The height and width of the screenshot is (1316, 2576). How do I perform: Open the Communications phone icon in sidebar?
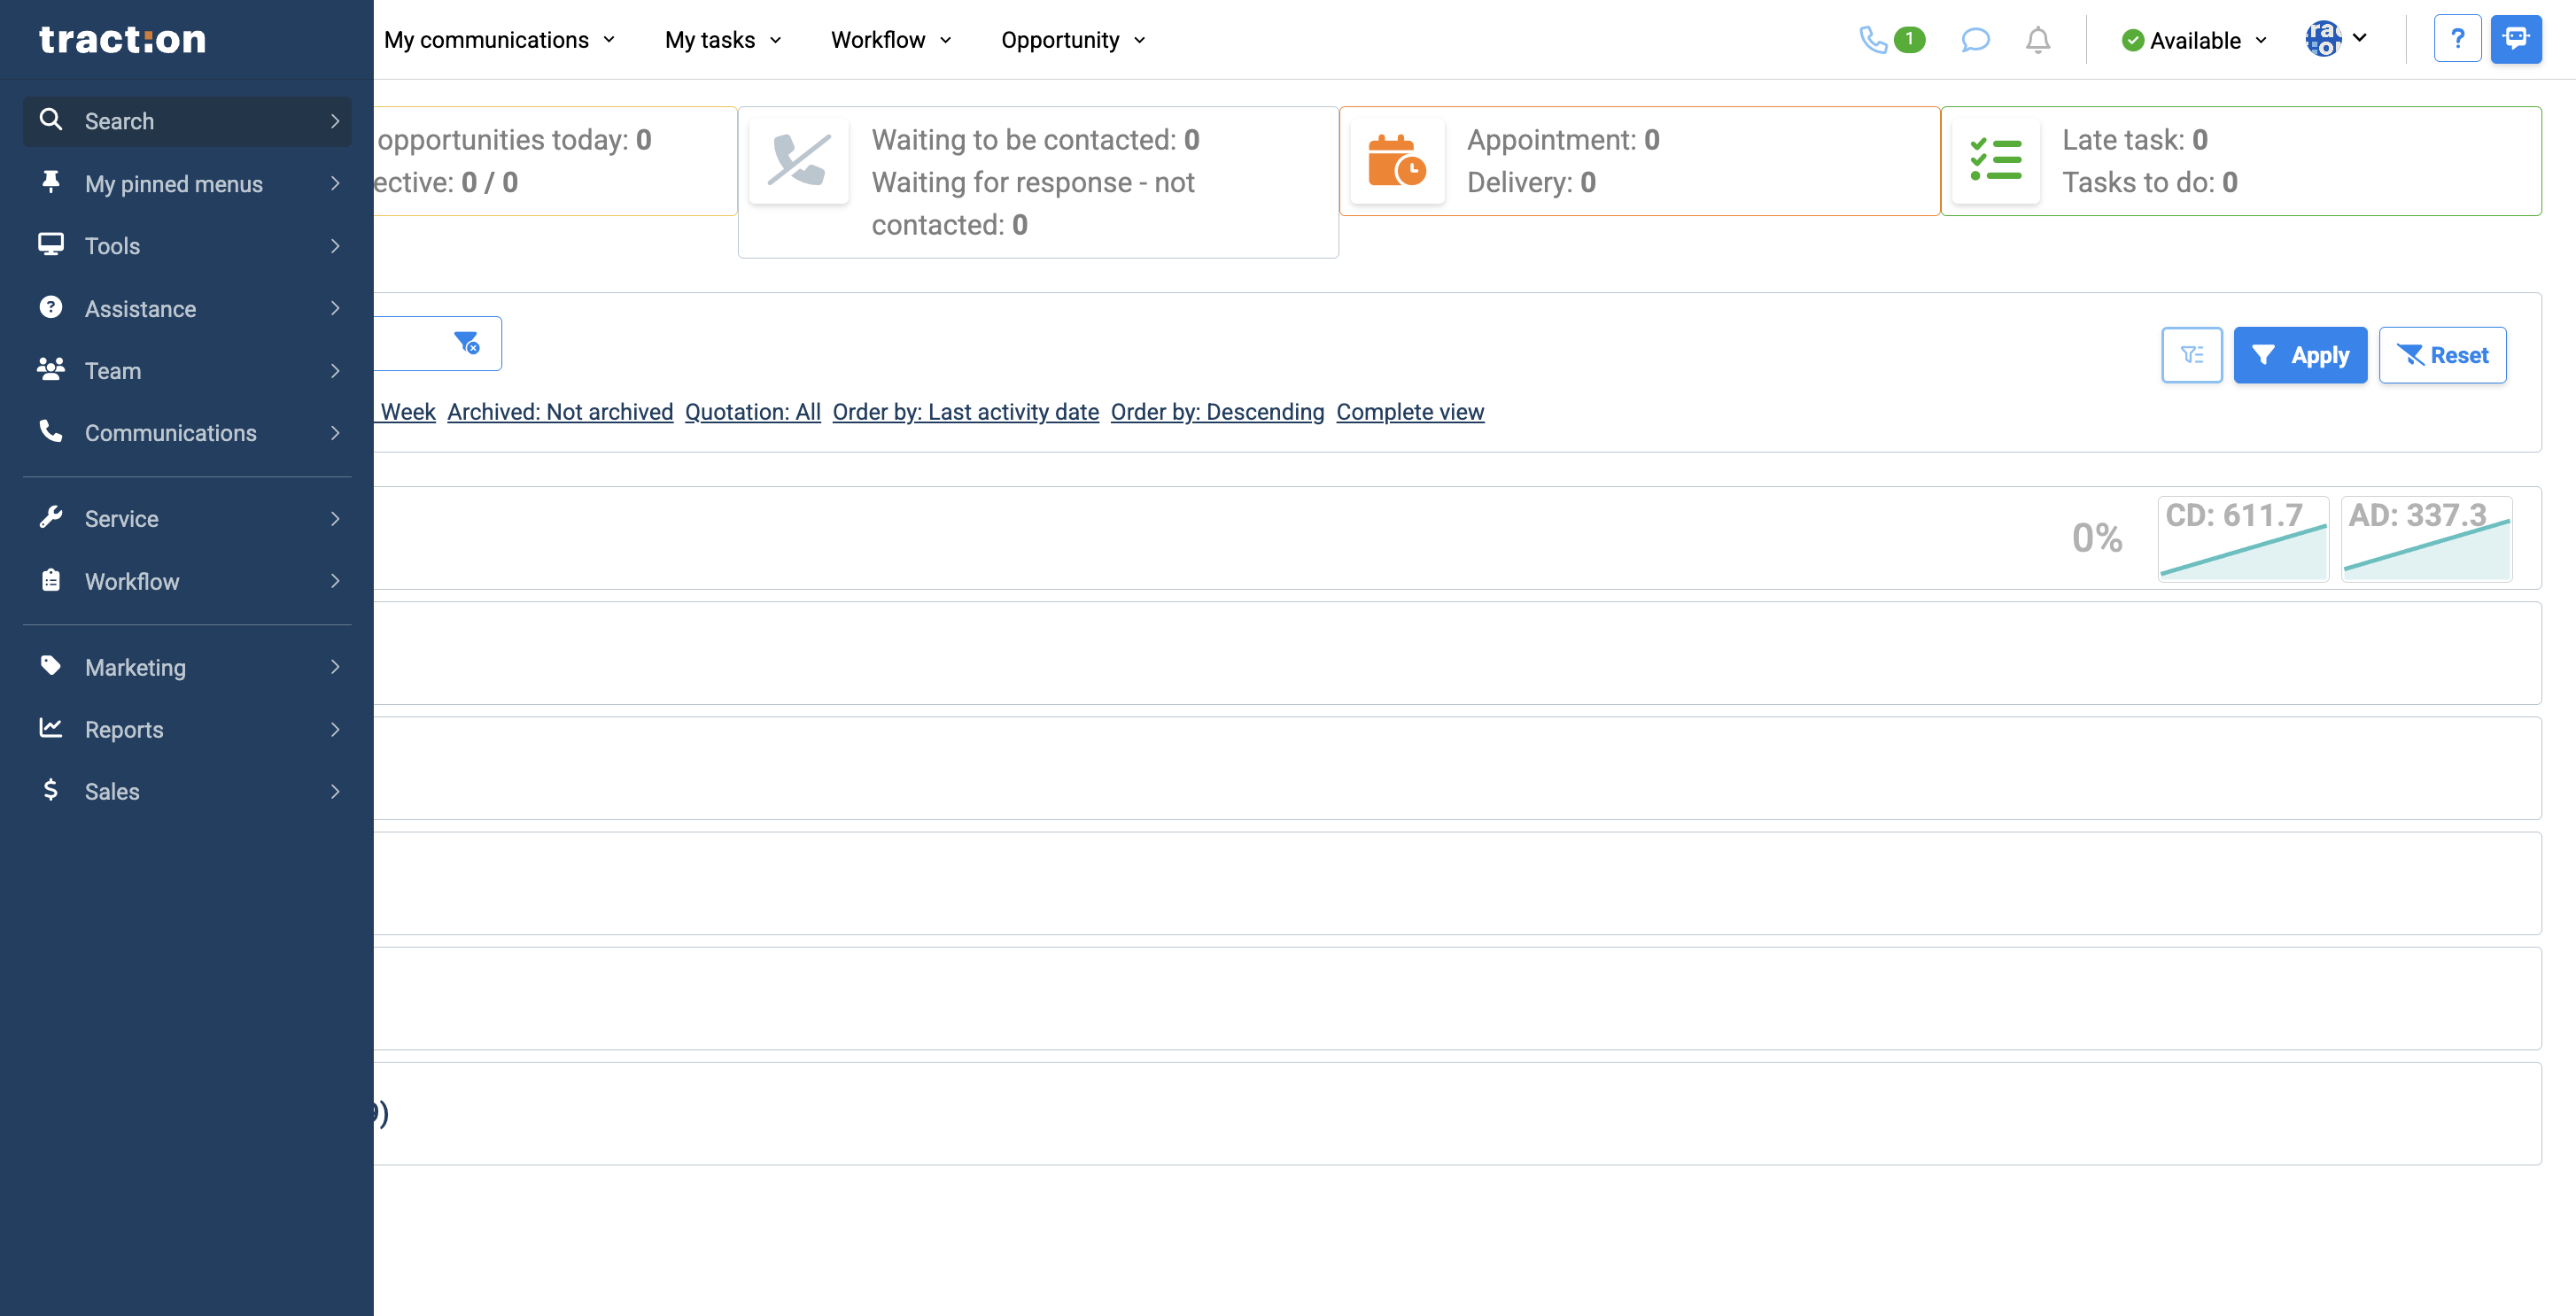coord(51,432)
